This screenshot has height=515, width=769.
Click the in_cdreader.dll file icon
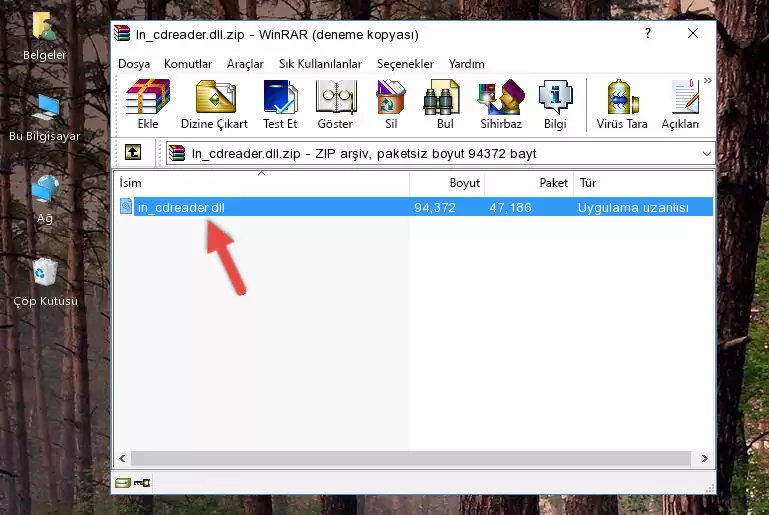click(x=126, y=206)
